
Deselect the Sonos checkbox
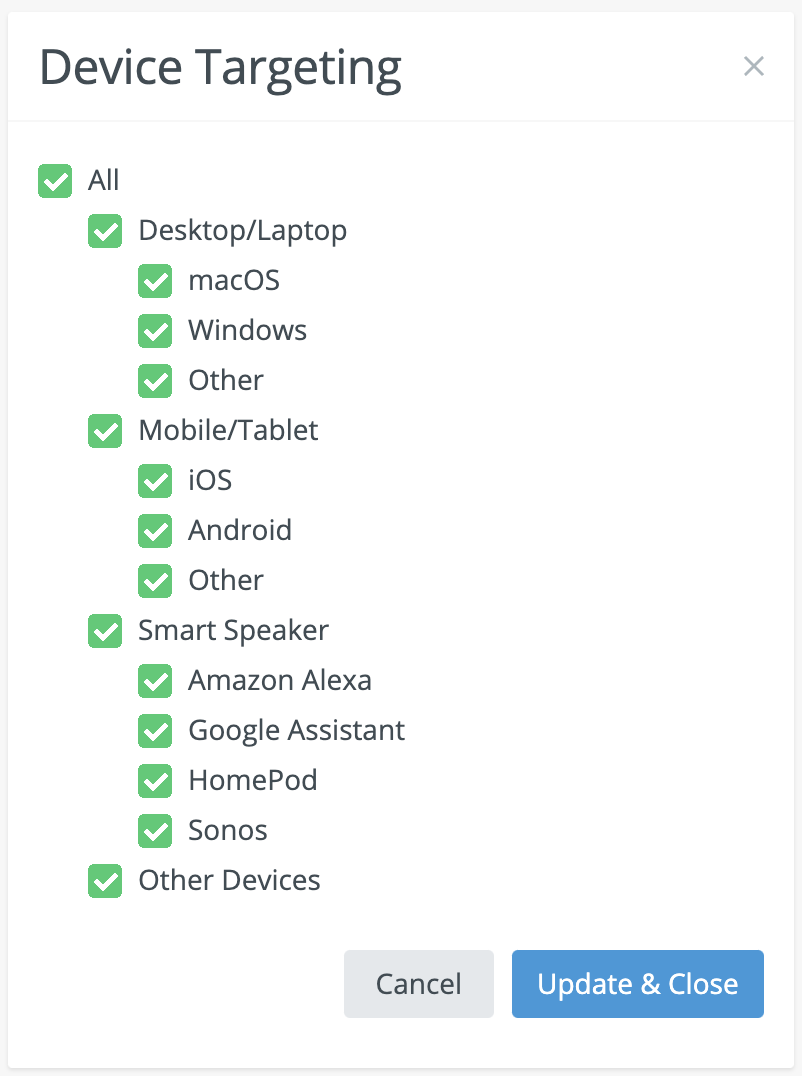155,831
